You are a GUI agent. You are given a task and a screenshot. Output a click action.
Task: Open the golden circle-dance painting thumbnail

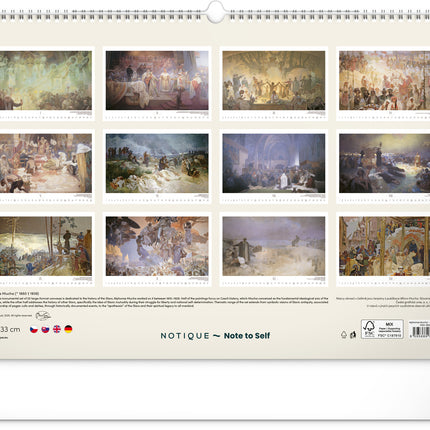tap(274, 80)
